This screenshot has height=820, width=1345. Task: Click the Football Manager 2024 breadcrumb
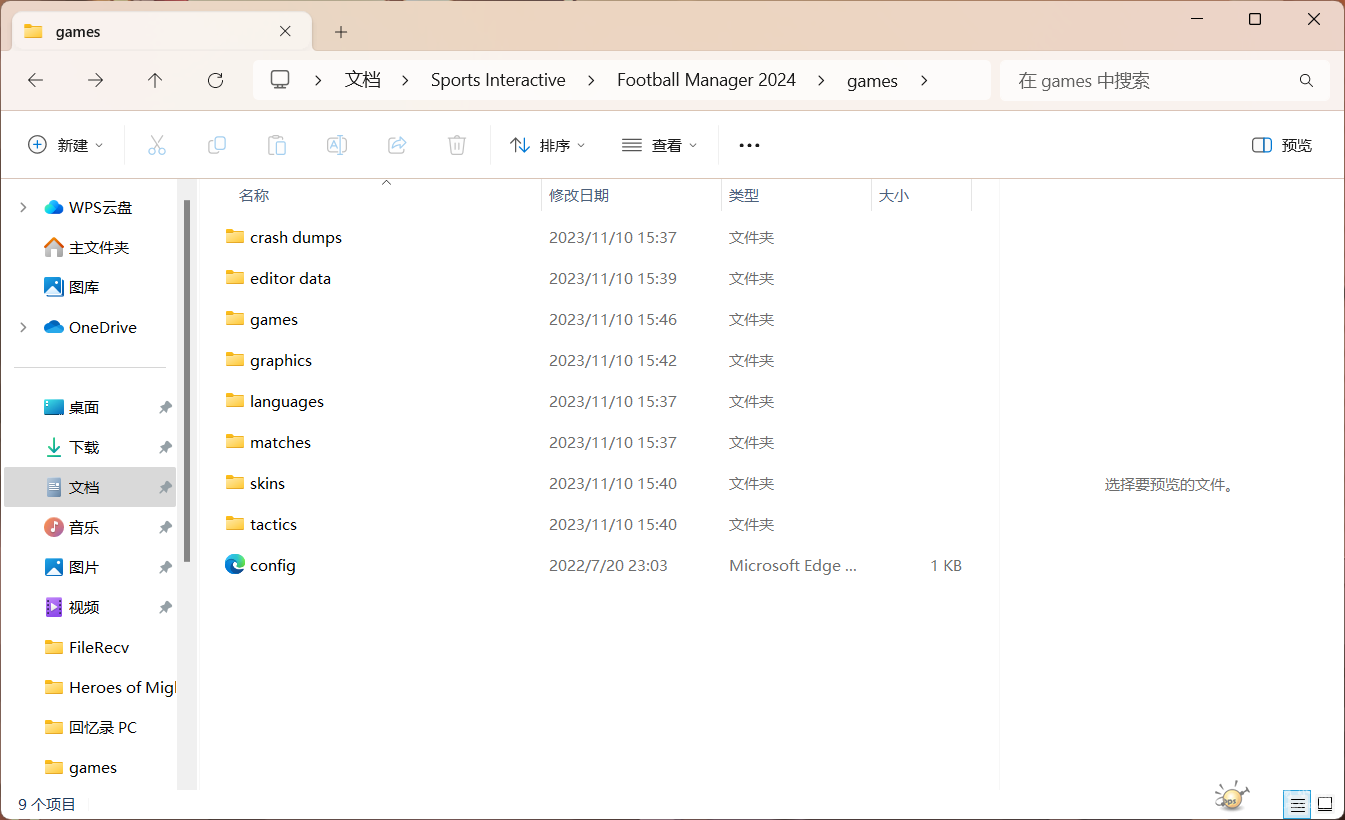(x=706, y=80)
